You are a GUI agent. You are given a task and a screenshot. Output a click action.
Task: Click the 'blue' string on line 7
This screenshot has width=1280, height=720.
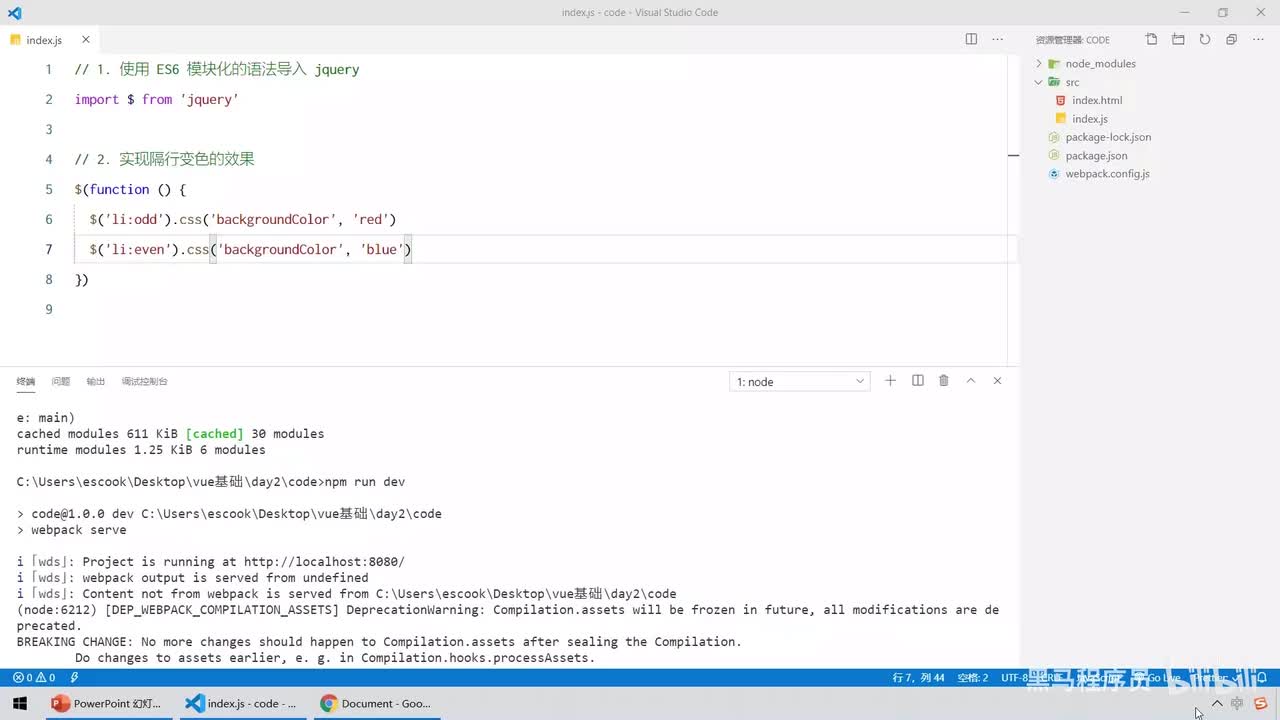[382, 249]
